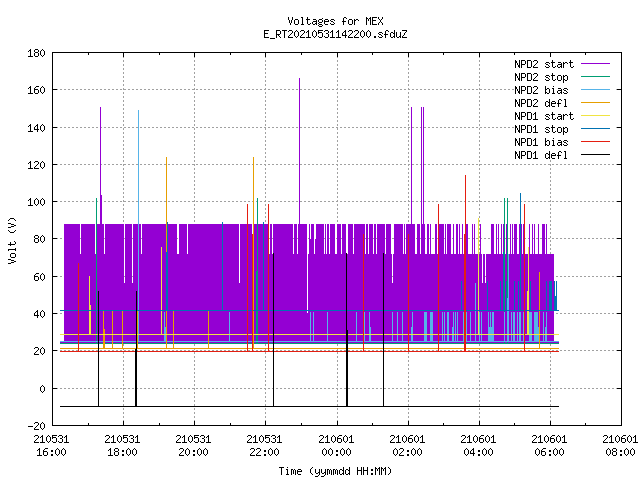Select the NPD2 start legend label
Viewport: 640px width, 480px height.
click(544, 64)
